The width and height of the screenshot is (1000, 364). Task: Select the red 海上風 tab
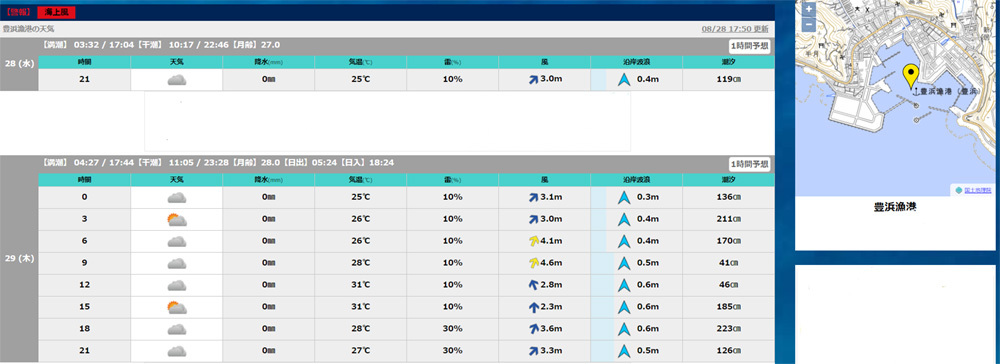click(x=57, y=12)
